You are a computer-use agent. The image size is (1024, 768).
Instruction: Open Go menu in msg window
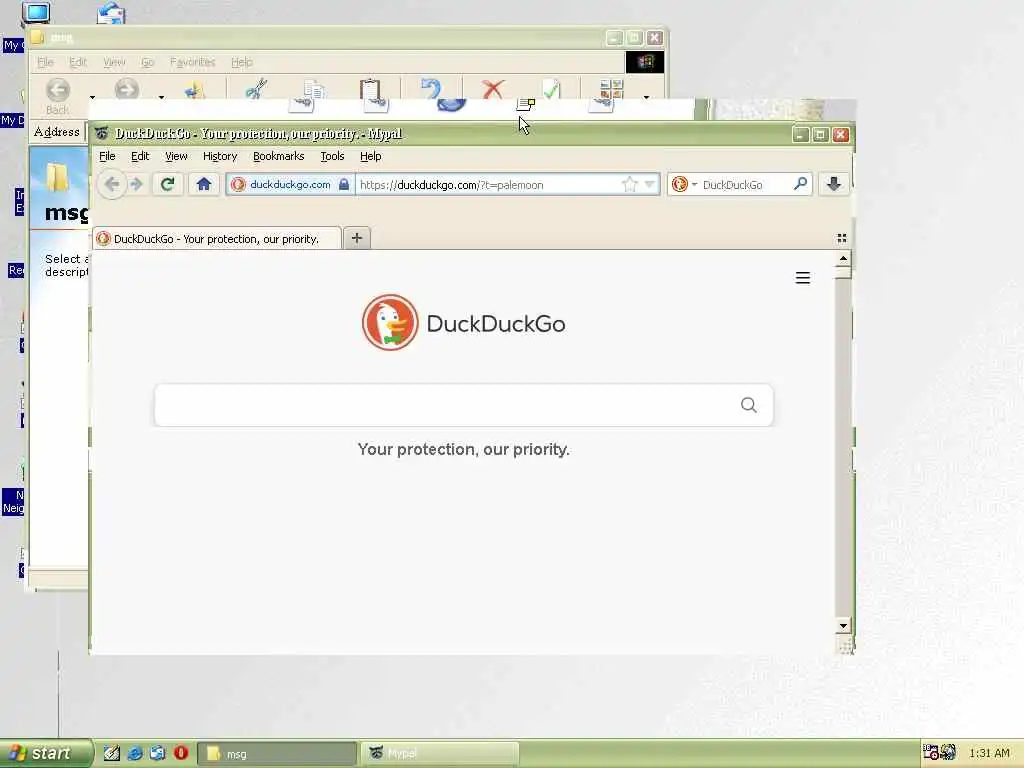[148, 62]
